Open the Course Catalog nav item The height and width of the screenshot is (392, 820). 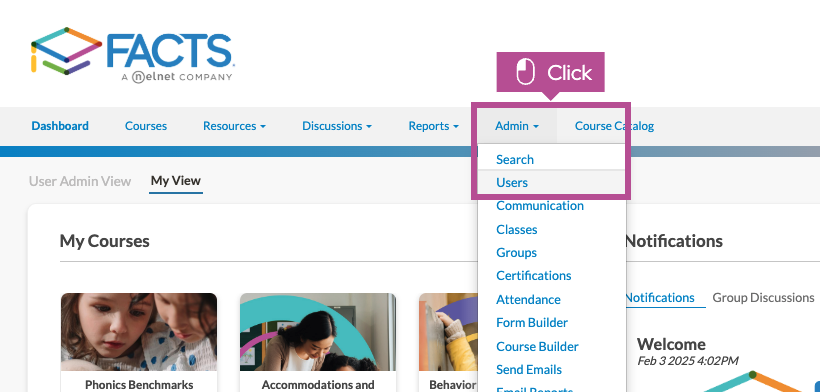(x=614, y=126)
